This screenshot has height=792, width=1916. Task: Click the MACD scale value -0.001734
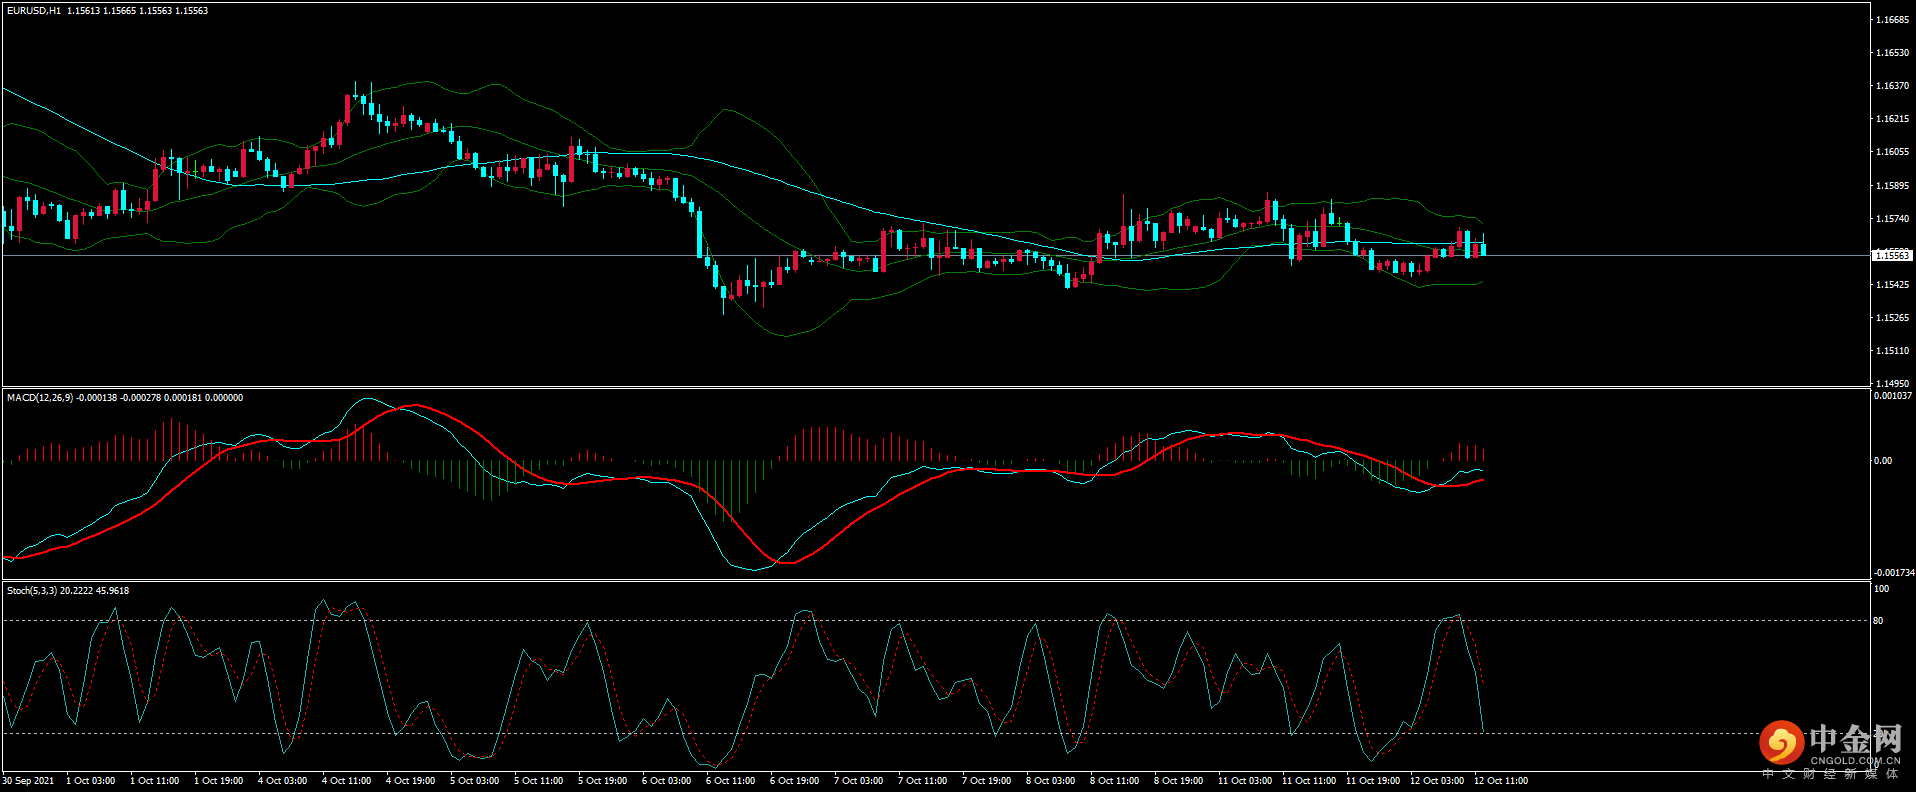click(x=1893, y=573)
